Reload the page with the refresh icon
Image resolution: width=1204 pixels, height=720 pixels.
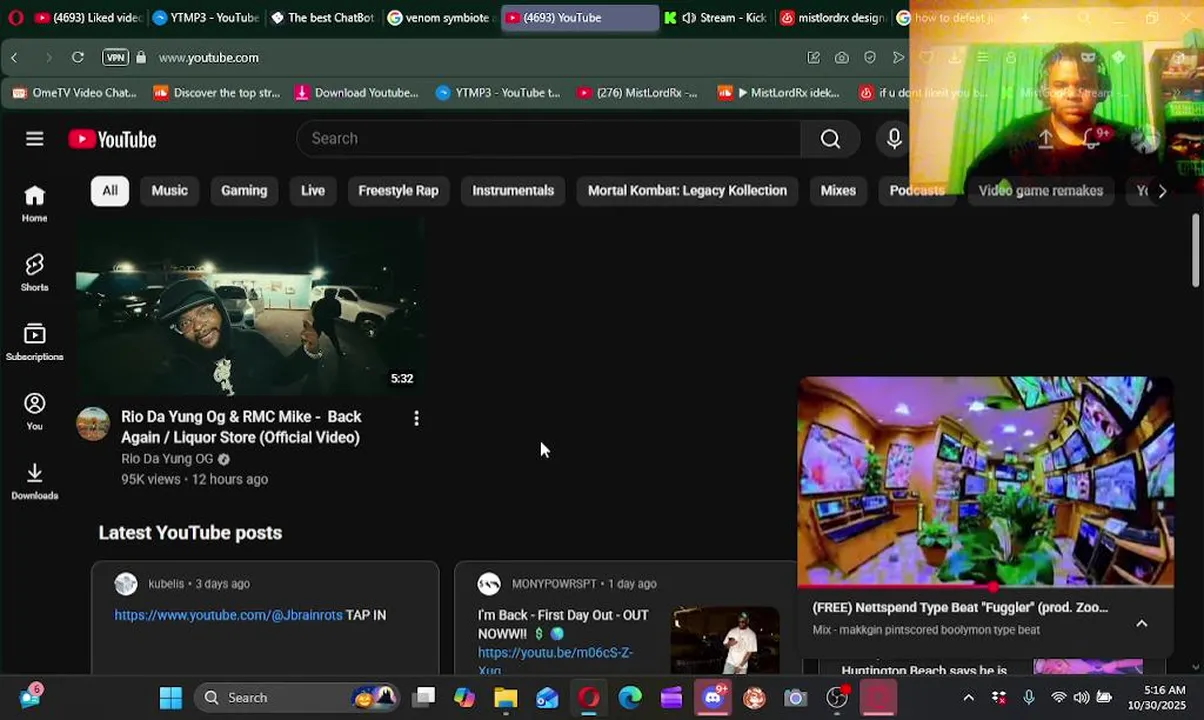coord(77,57)
